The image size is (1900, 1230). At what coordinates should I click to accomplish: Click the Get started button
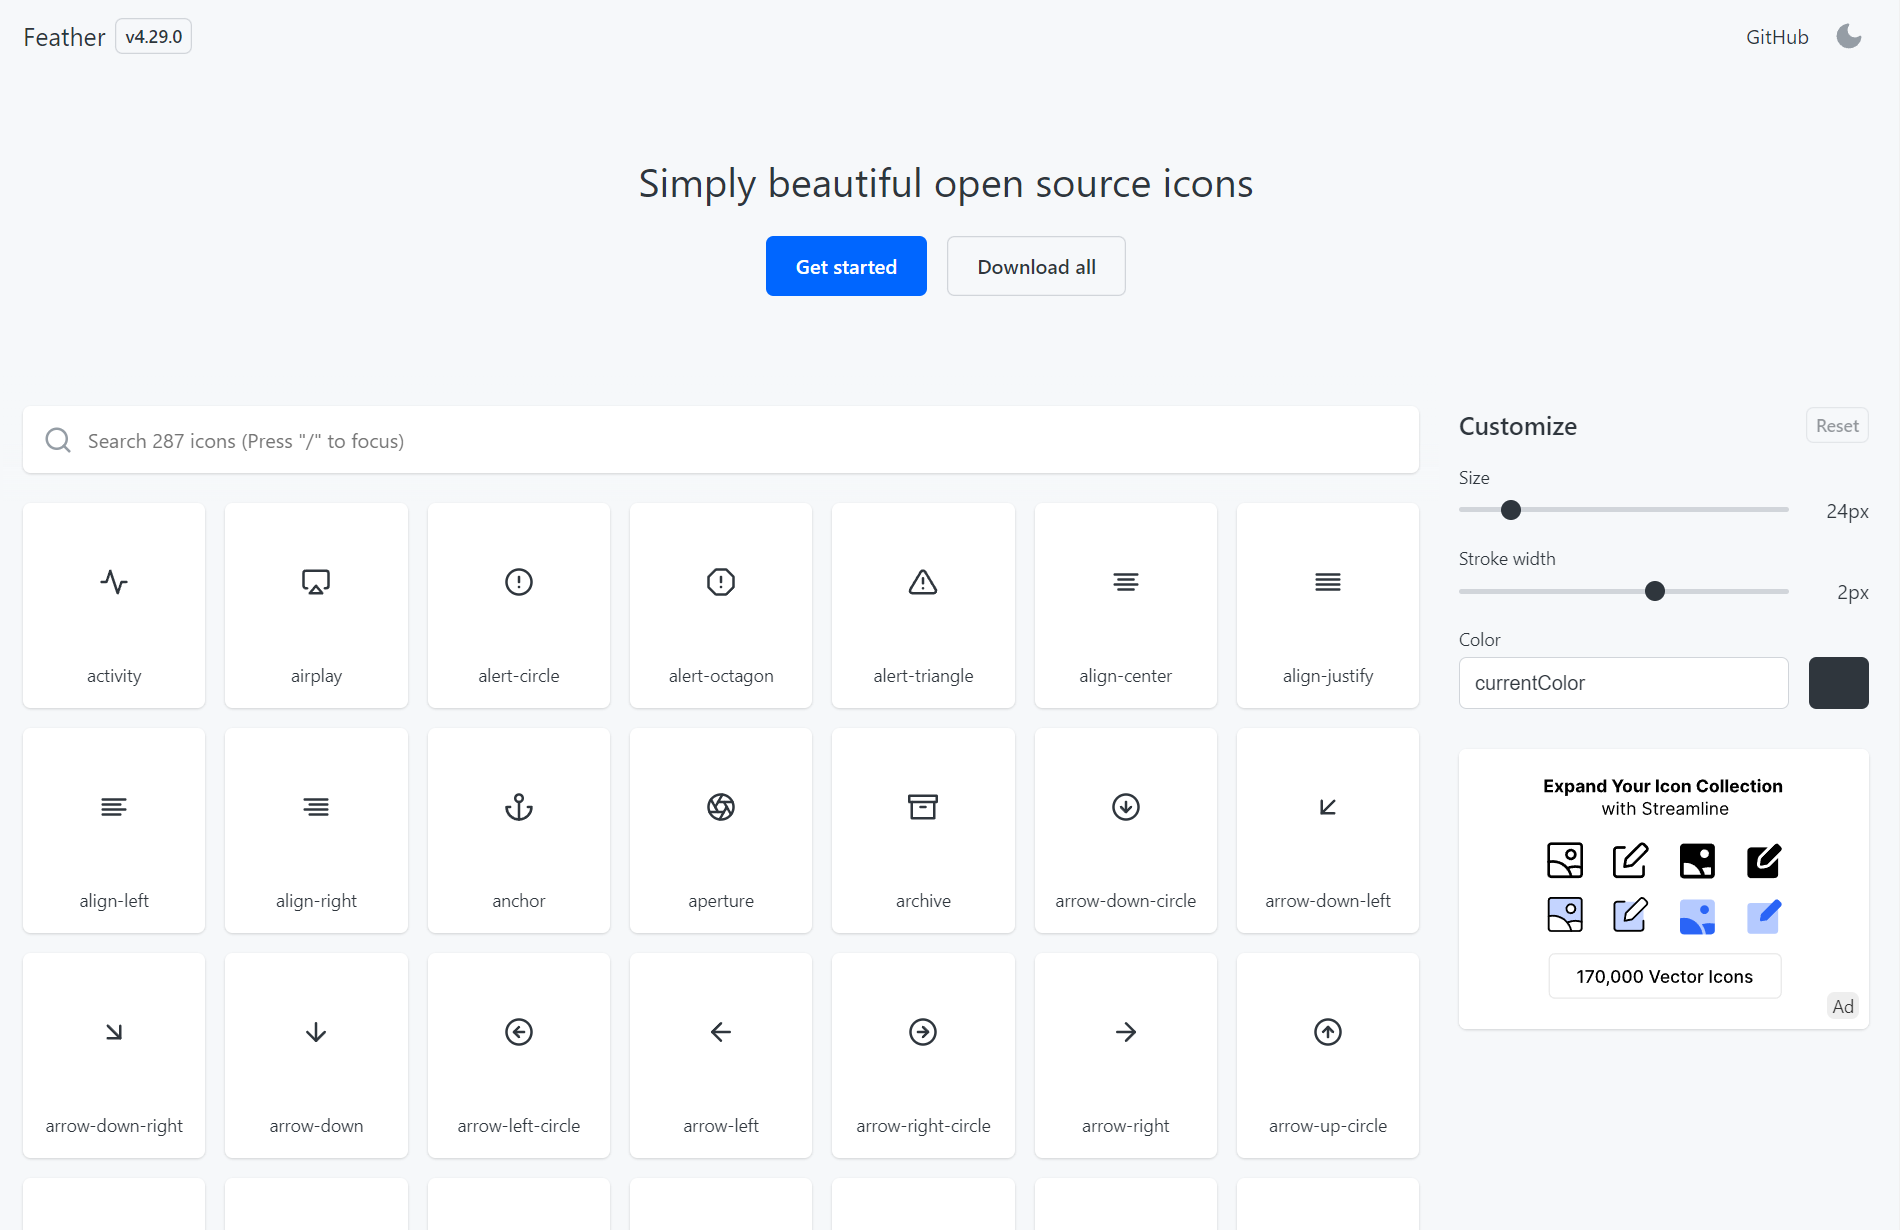click(x=846, y=266)
